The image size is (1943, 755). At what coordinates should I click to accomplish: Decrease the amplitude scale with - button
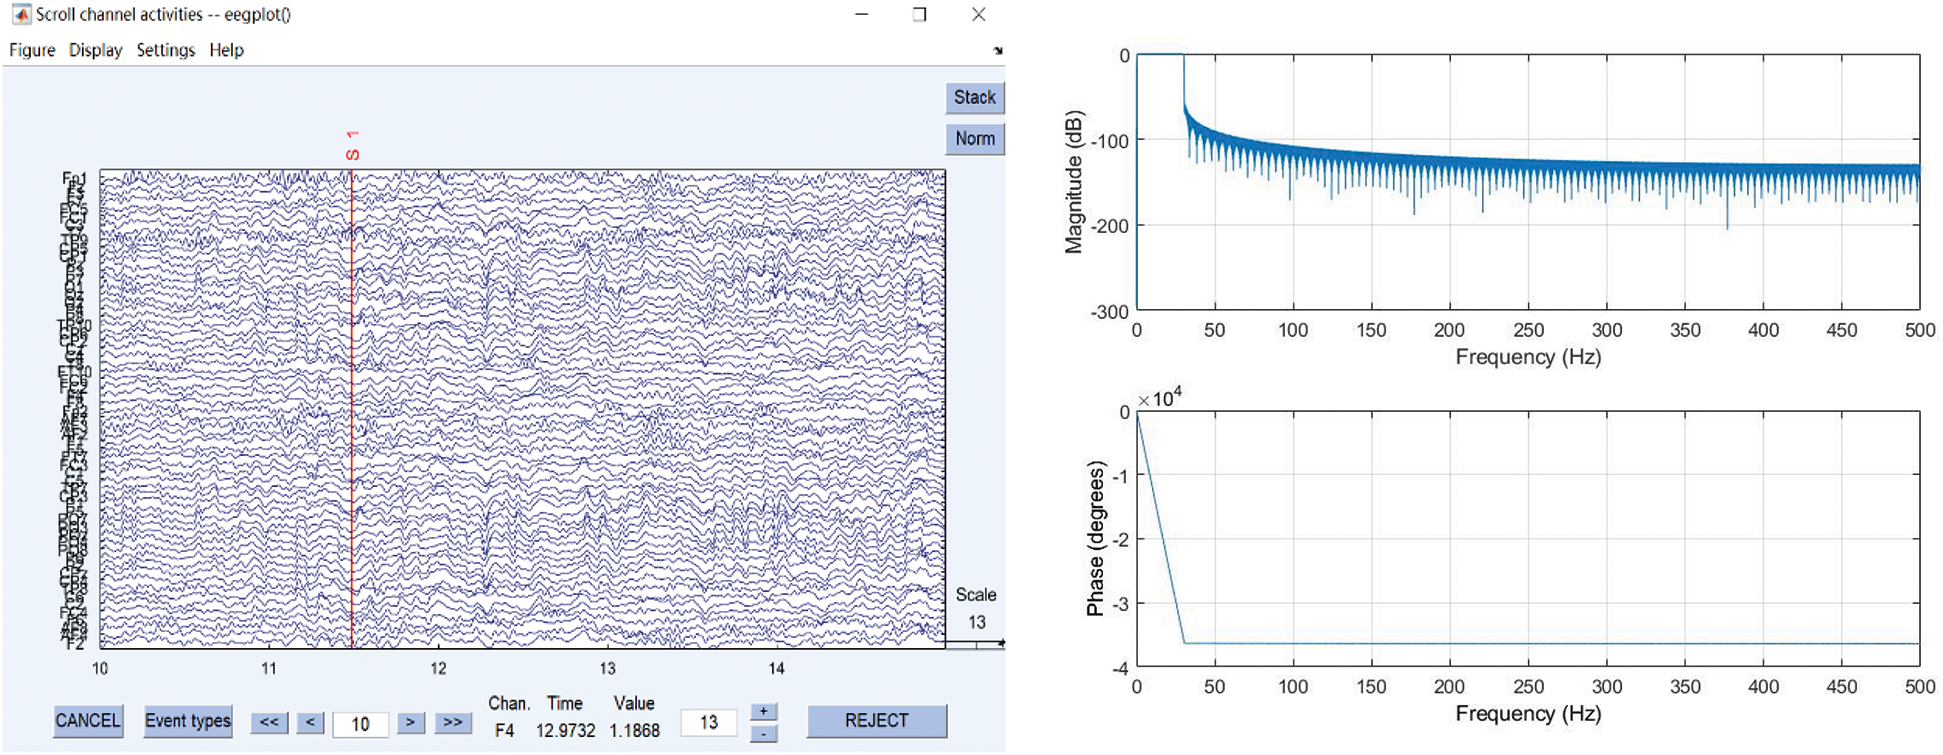pyautogui.click(x=763, y=734)
